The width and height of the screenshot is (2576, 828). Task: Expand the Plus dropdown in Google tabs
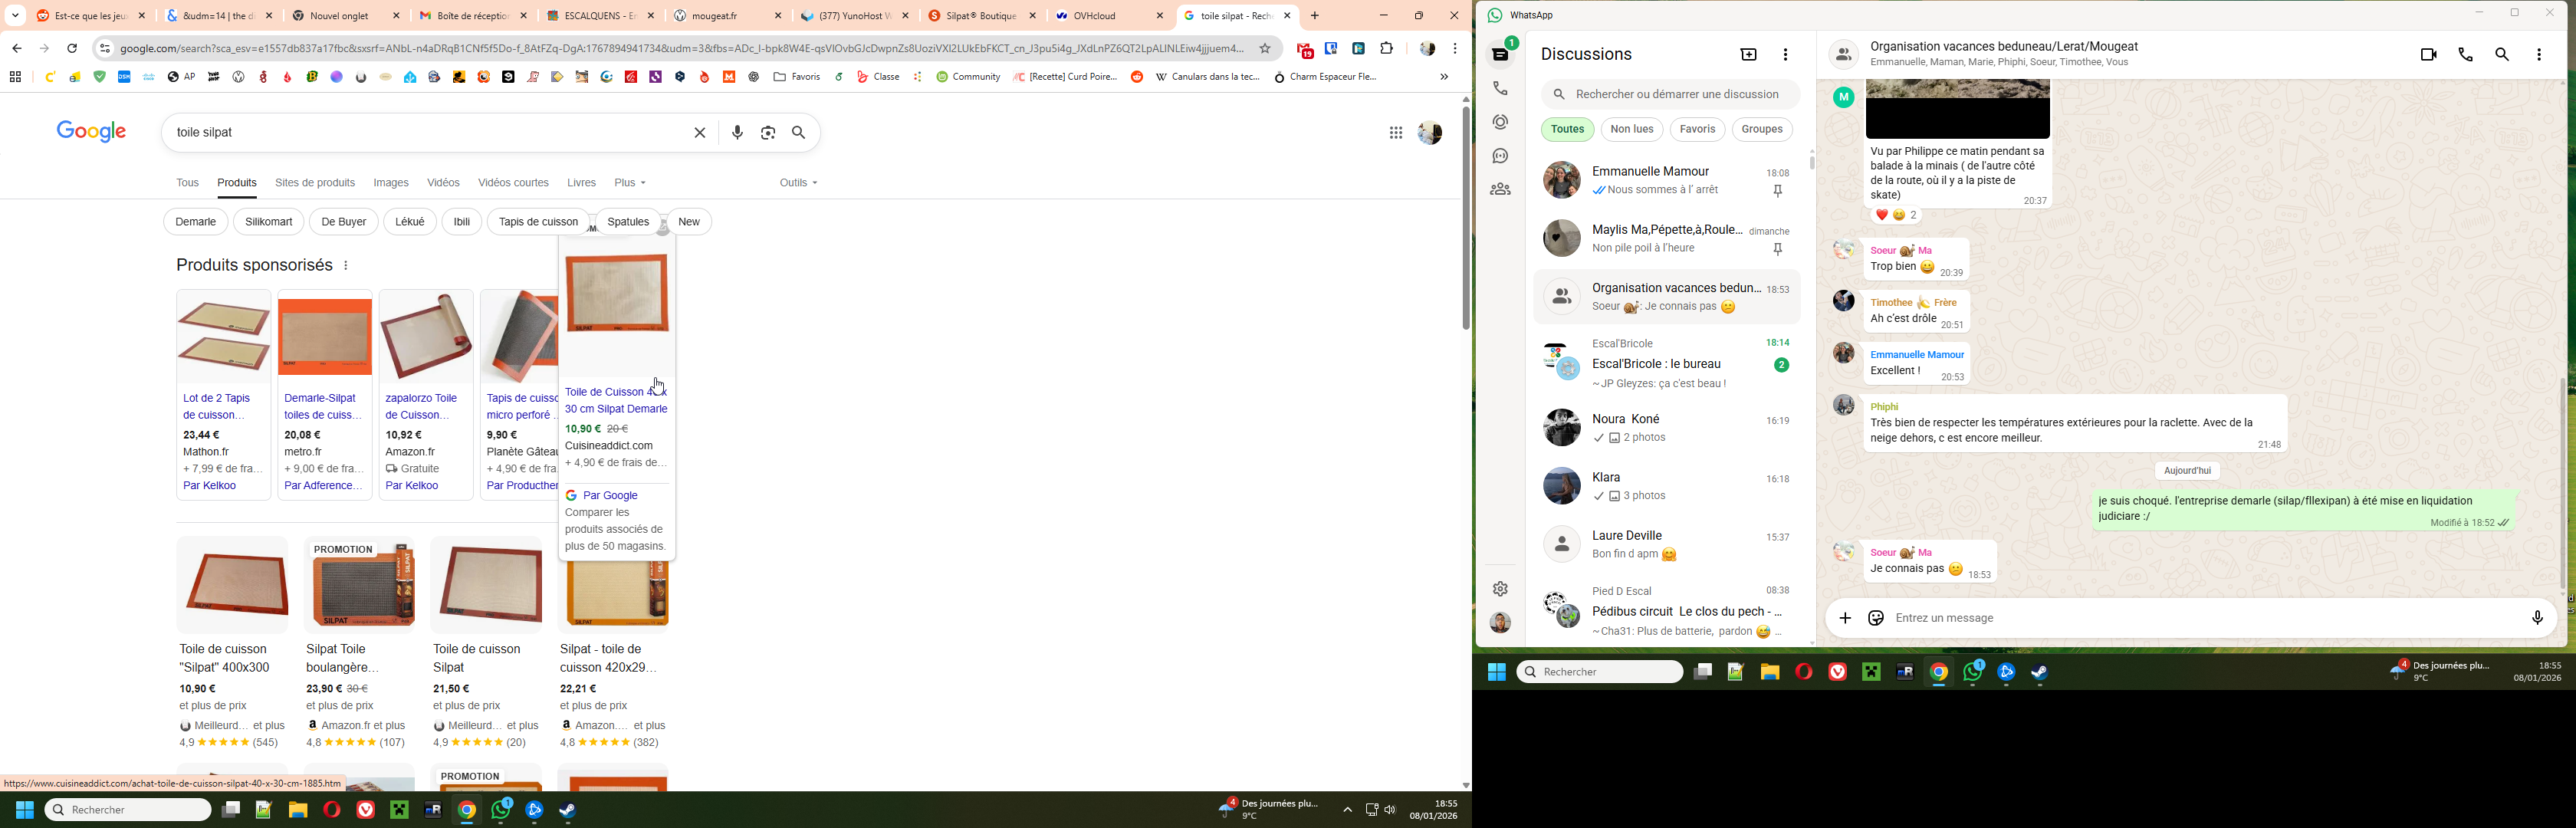click(x=630, y=183)
